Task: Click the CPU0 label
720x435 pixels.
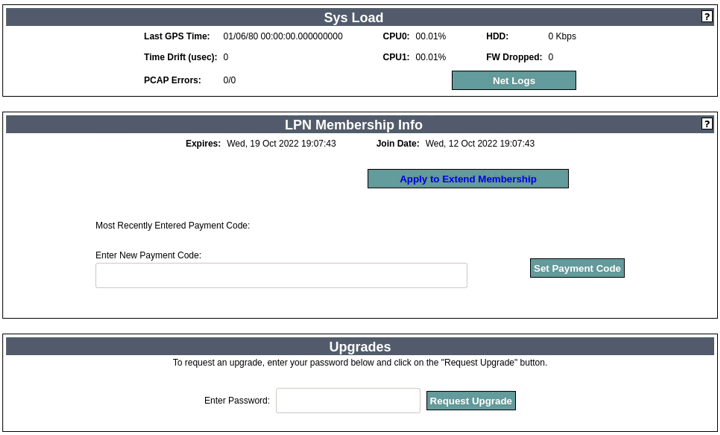Action: 396,36
